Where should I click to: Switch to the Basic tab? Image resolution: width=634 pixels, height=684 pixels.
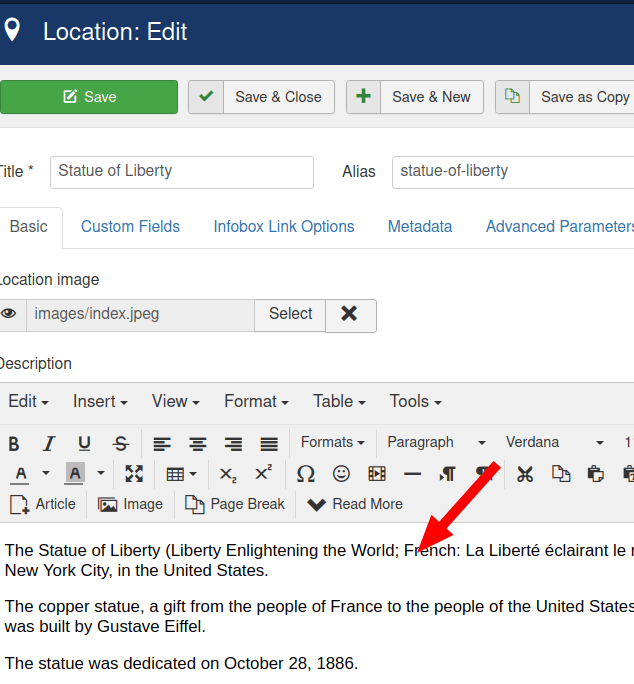[29, 227]
